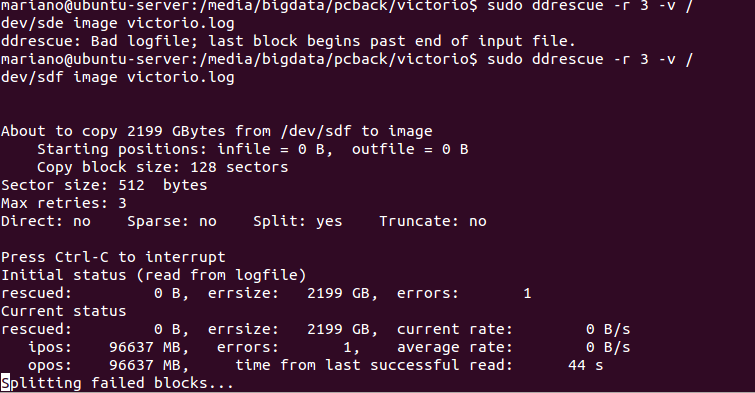Click the 'Truncate: no' option text
755x393 pixels.
(x=432, y=222)
